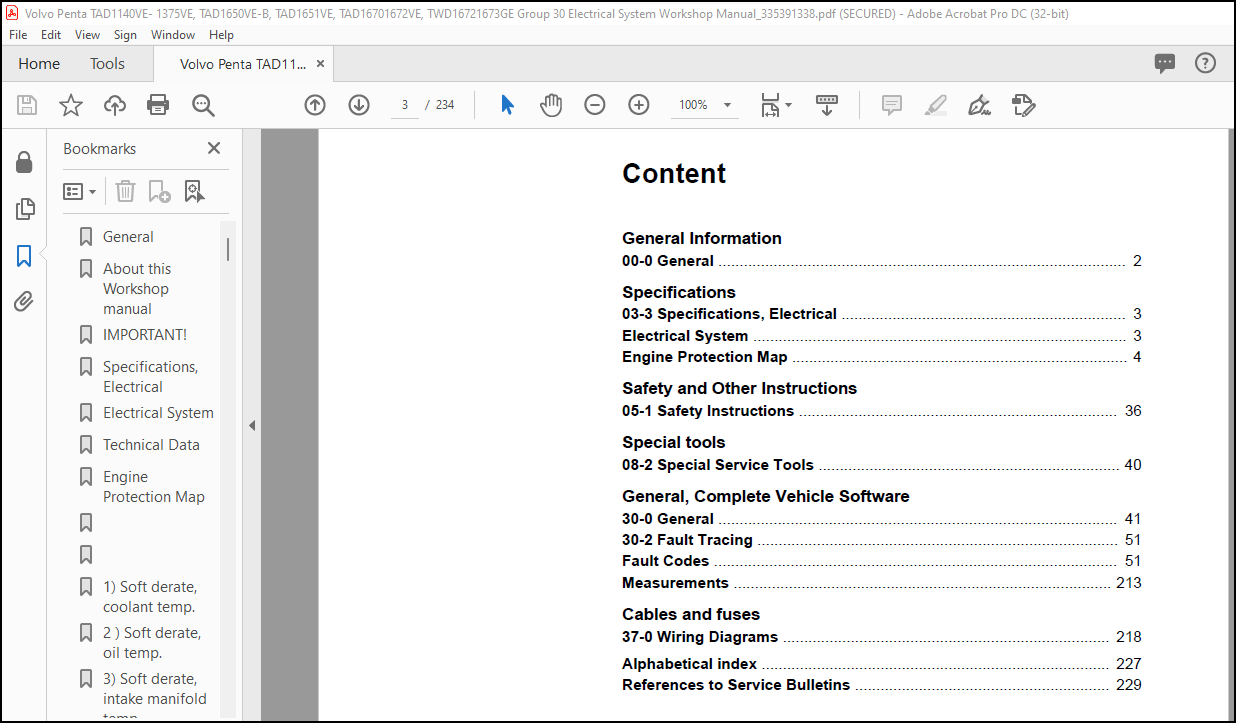
Task: Close the Bookmarks panel
Action: click(x=213, y=148)
